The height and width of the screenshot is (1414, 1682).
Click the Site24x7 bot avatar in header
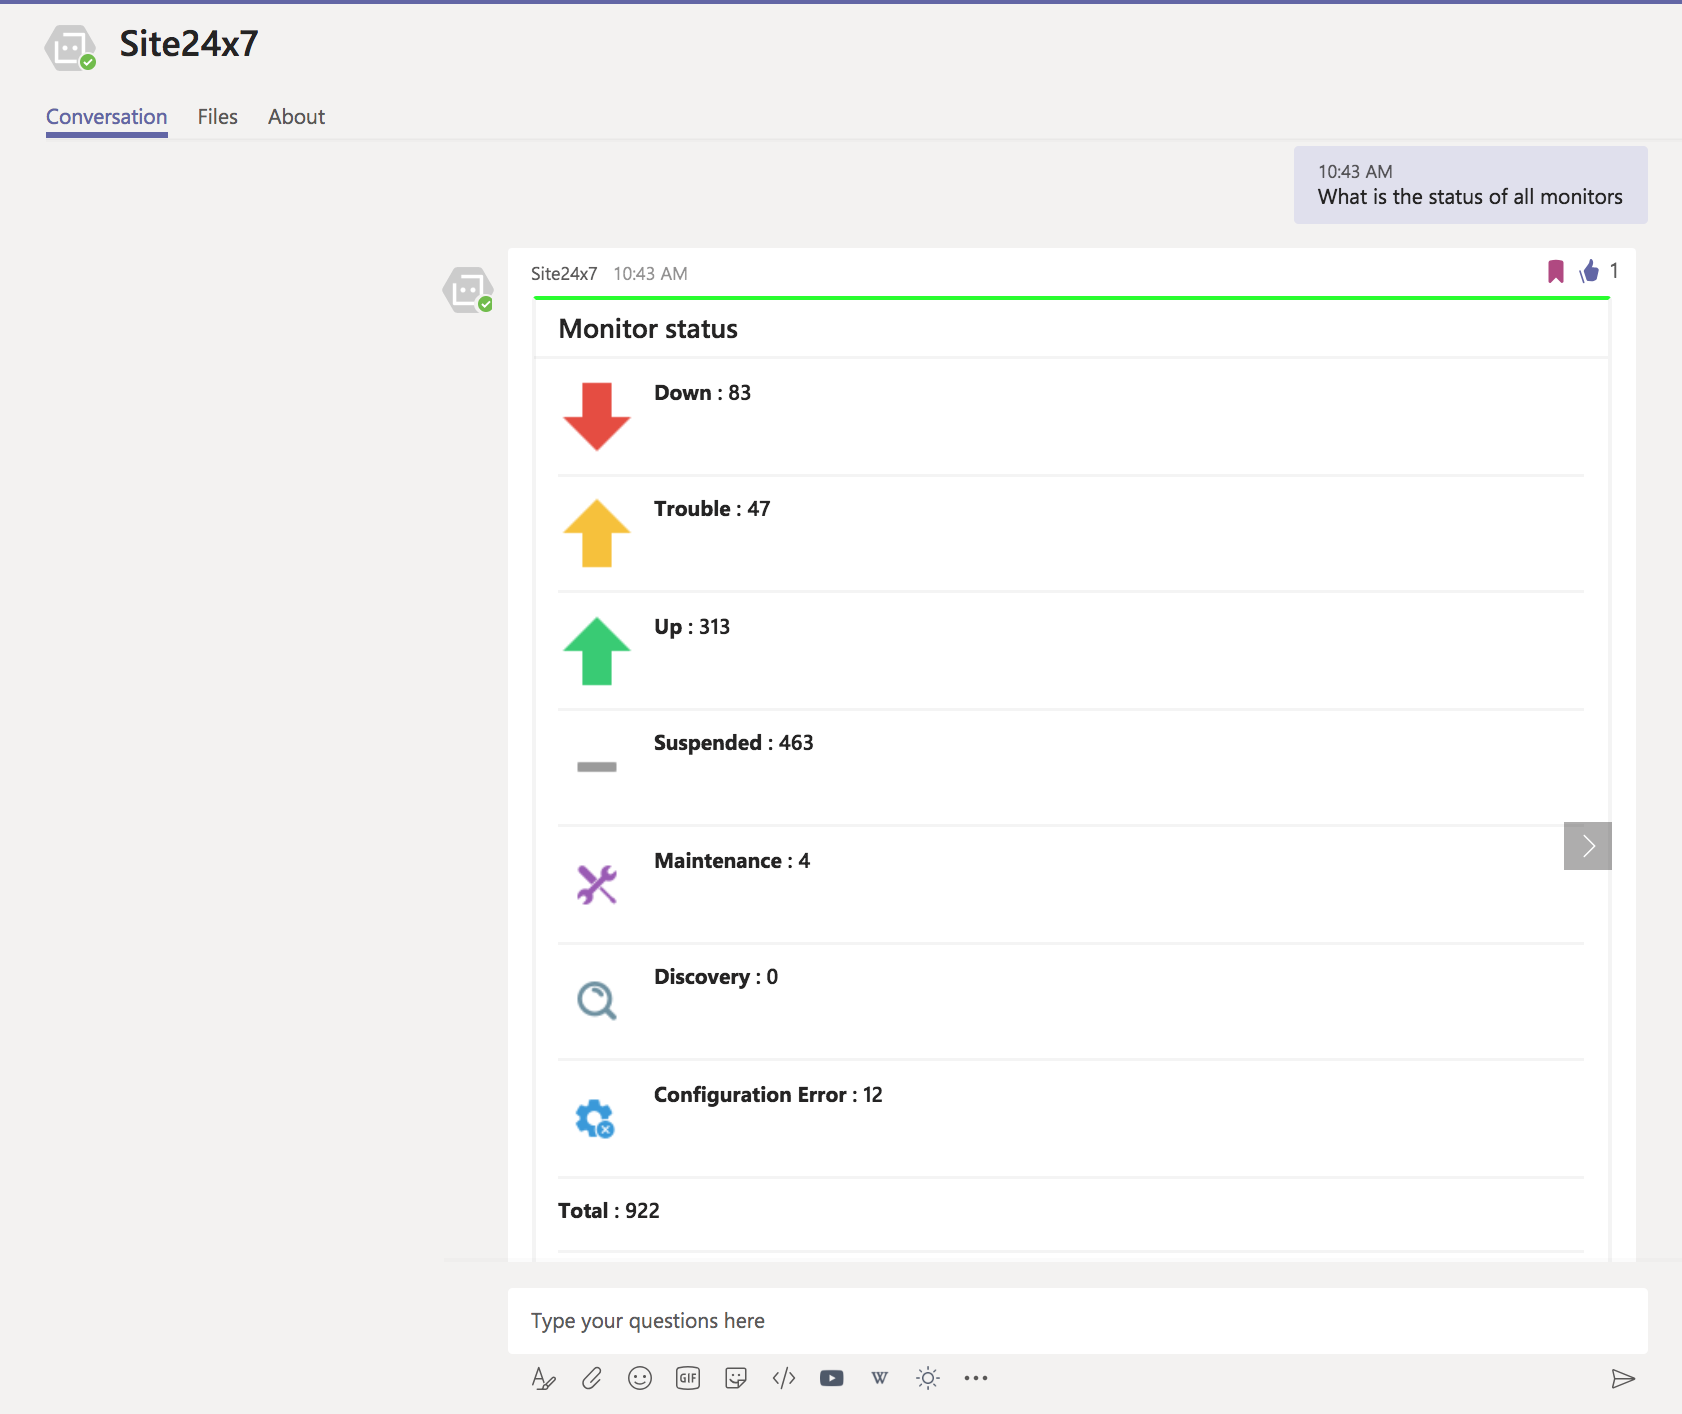70,47
